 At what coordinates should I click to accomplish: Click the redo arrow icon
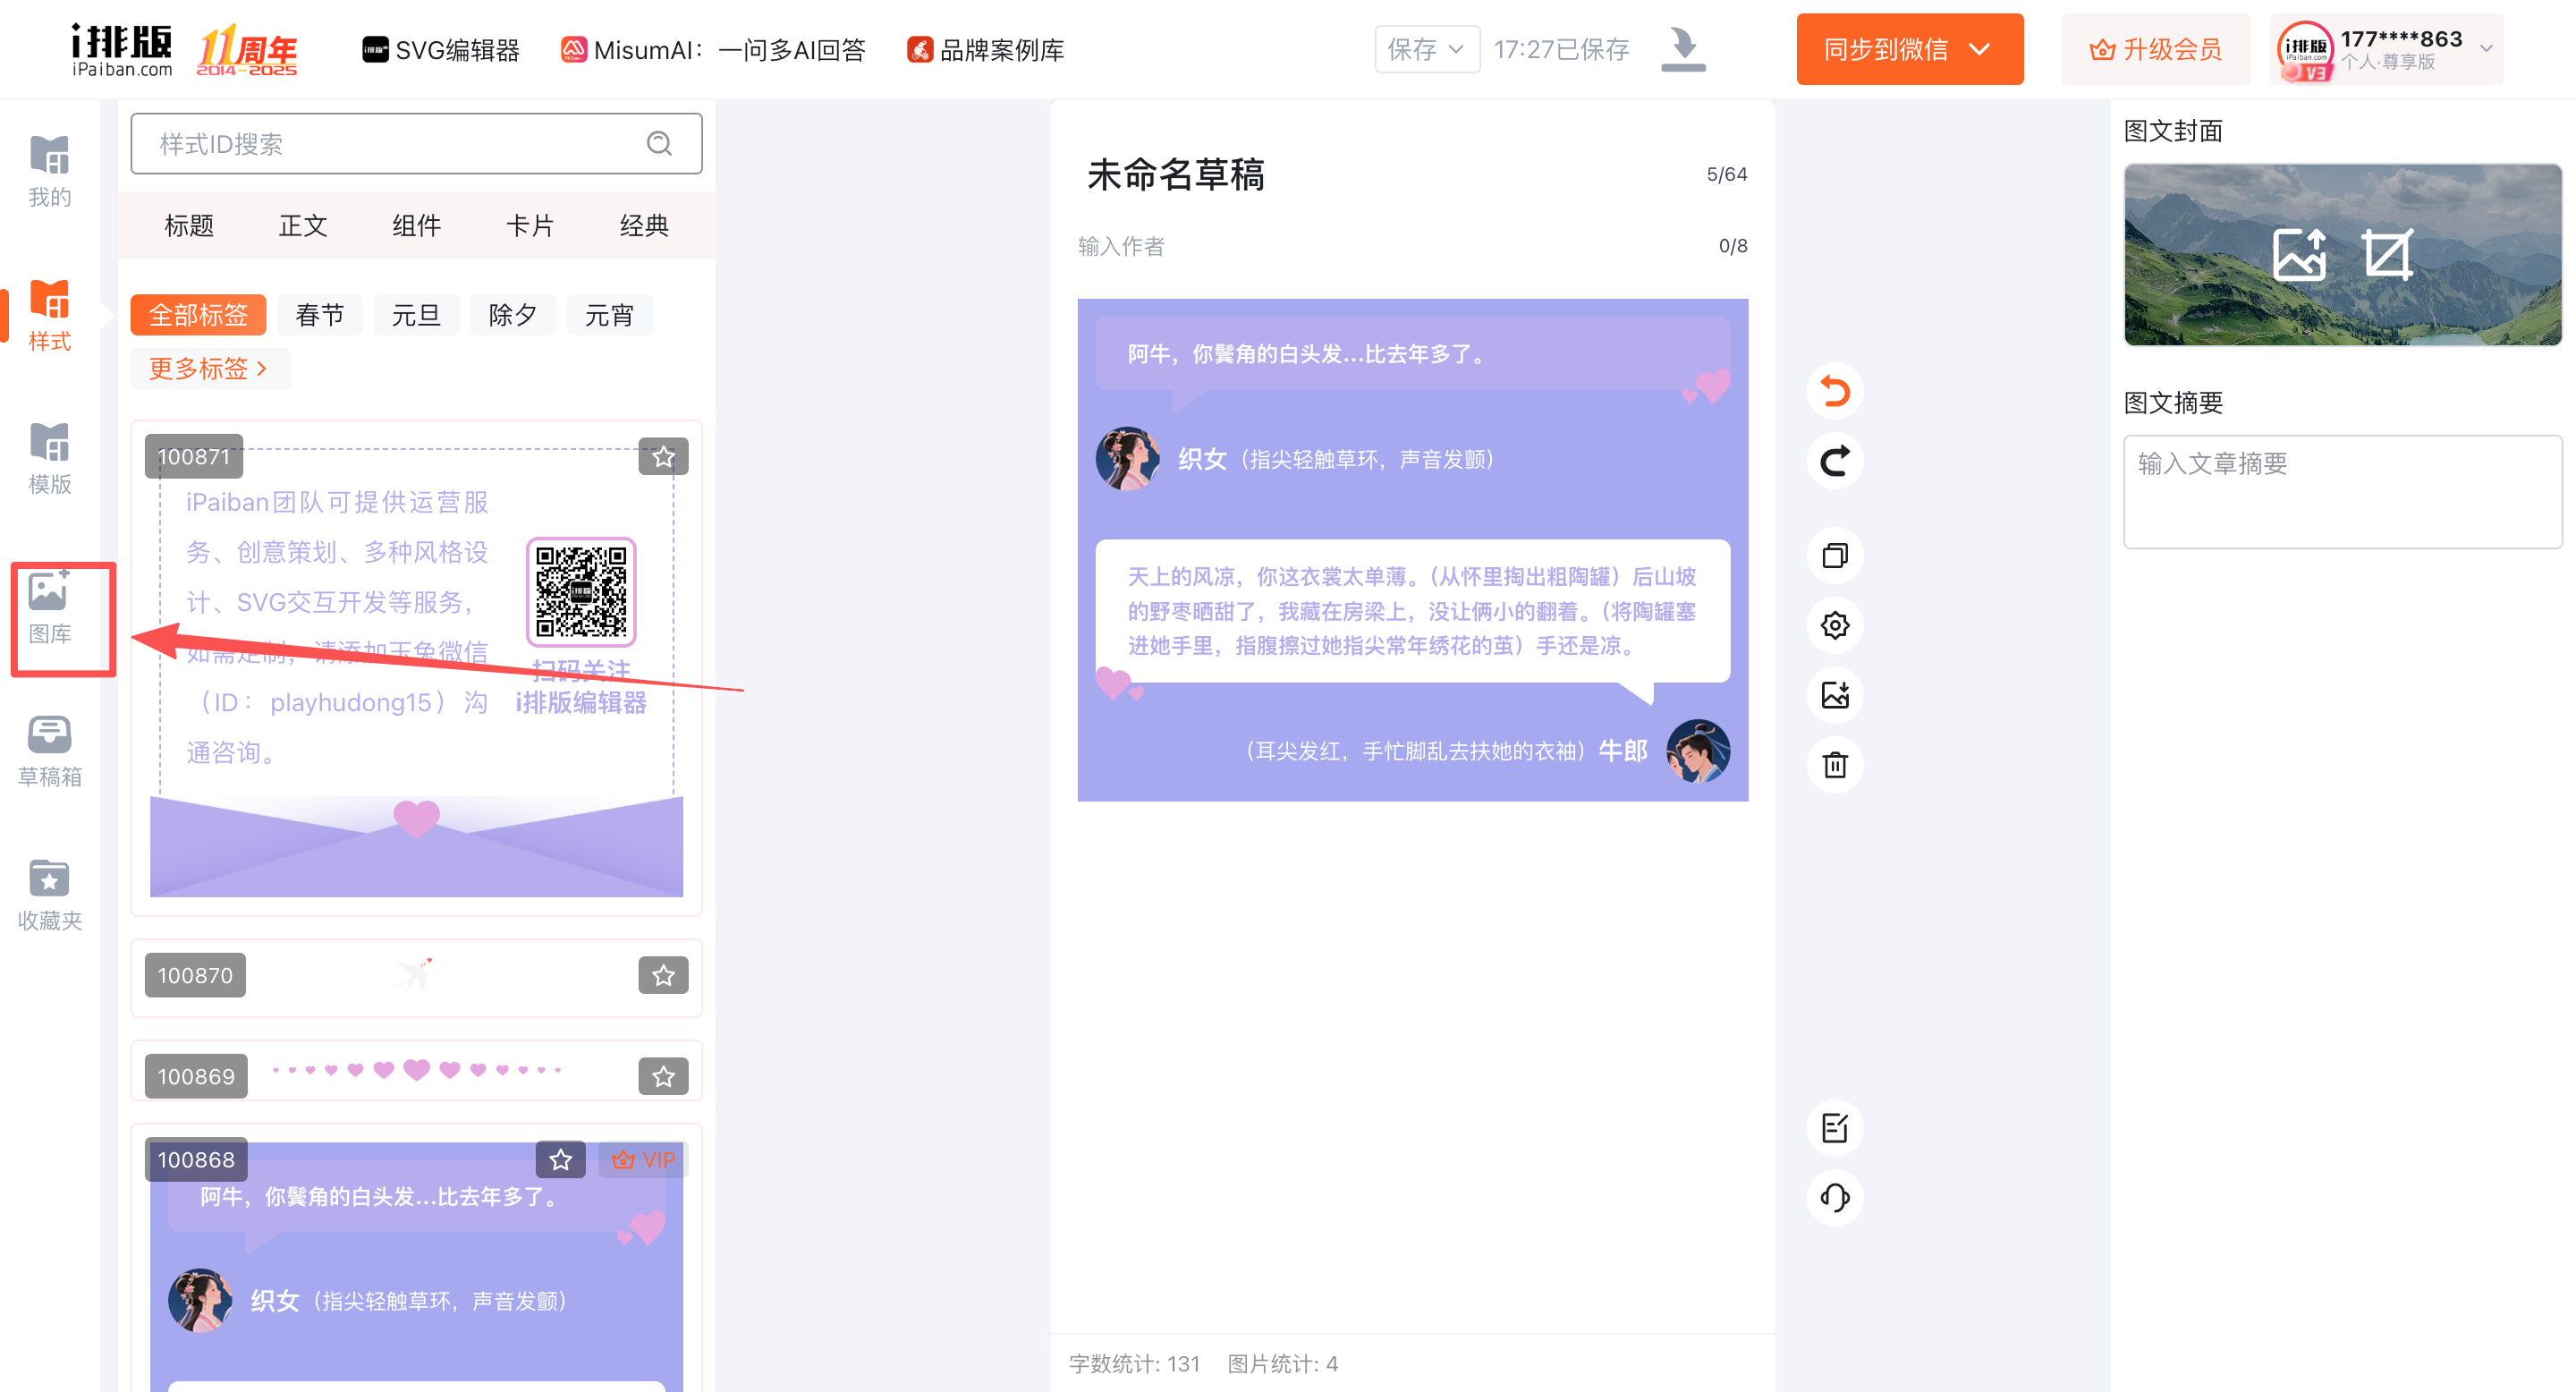(x=1834, y=461)
